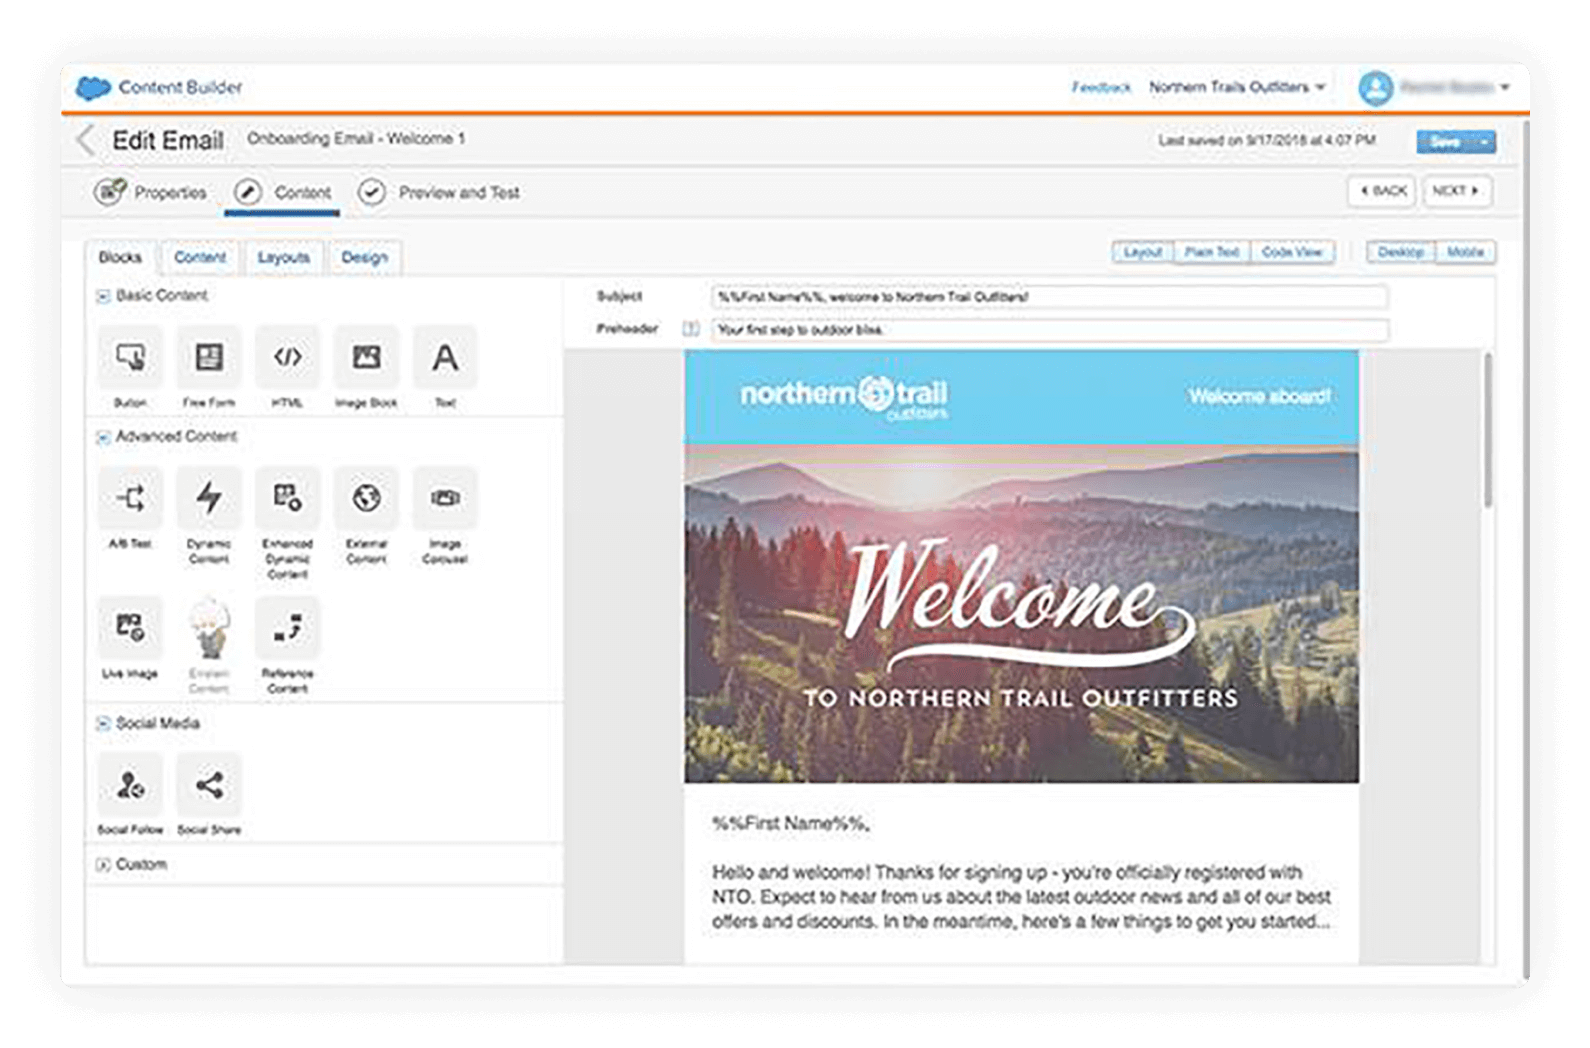The image size is (1590, 1048).
Task: Select the Image Block icon
Action: click(x=367, y=358)
